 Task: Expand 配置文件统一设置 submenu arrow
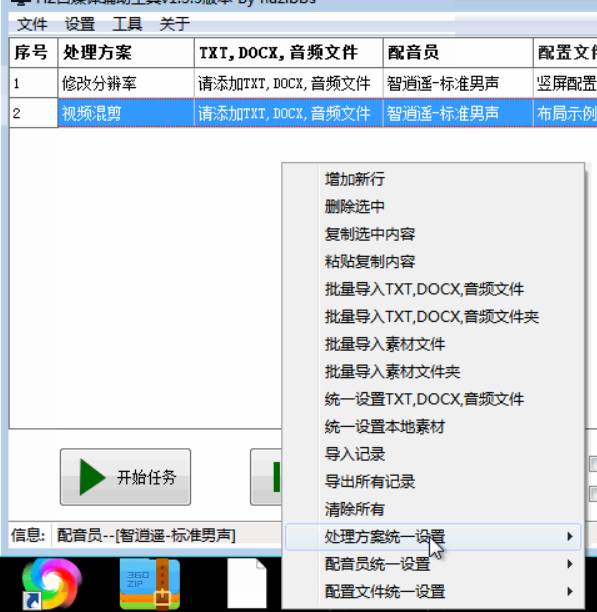click(x=570, y=592)
